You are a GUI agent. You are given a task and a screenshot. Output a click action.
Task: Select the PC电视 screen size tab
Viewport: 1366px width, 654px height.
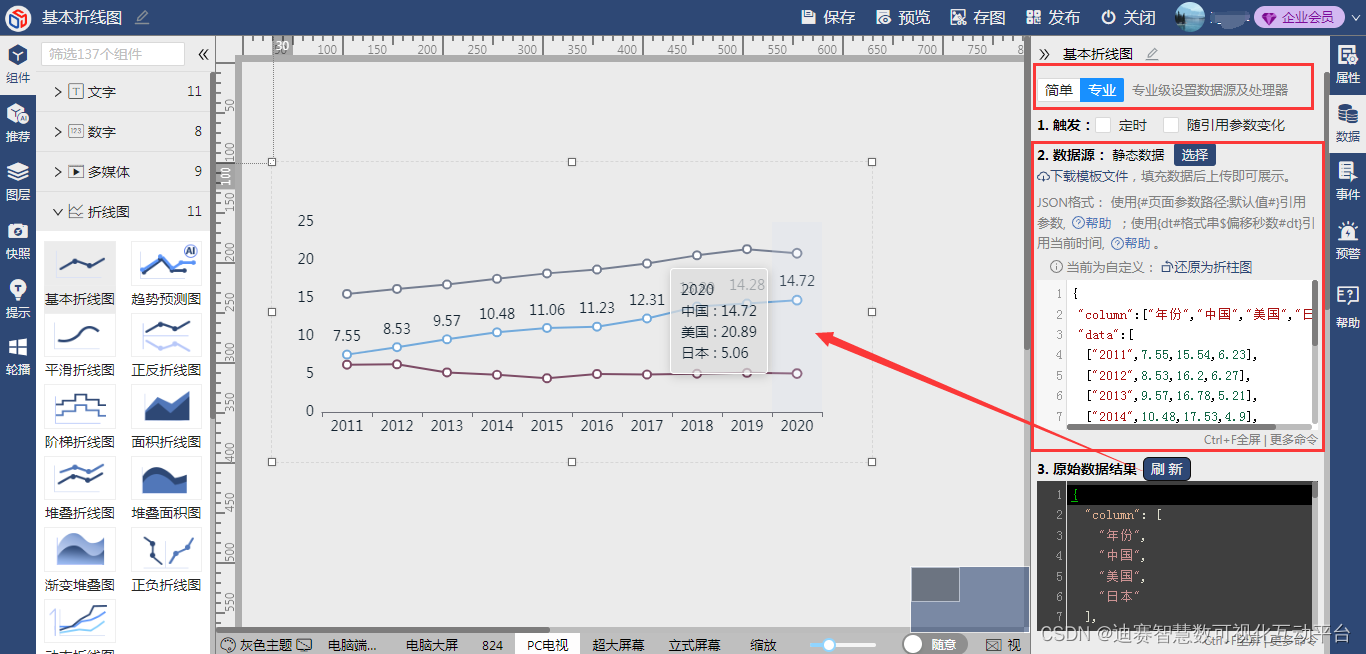(548, 645)
